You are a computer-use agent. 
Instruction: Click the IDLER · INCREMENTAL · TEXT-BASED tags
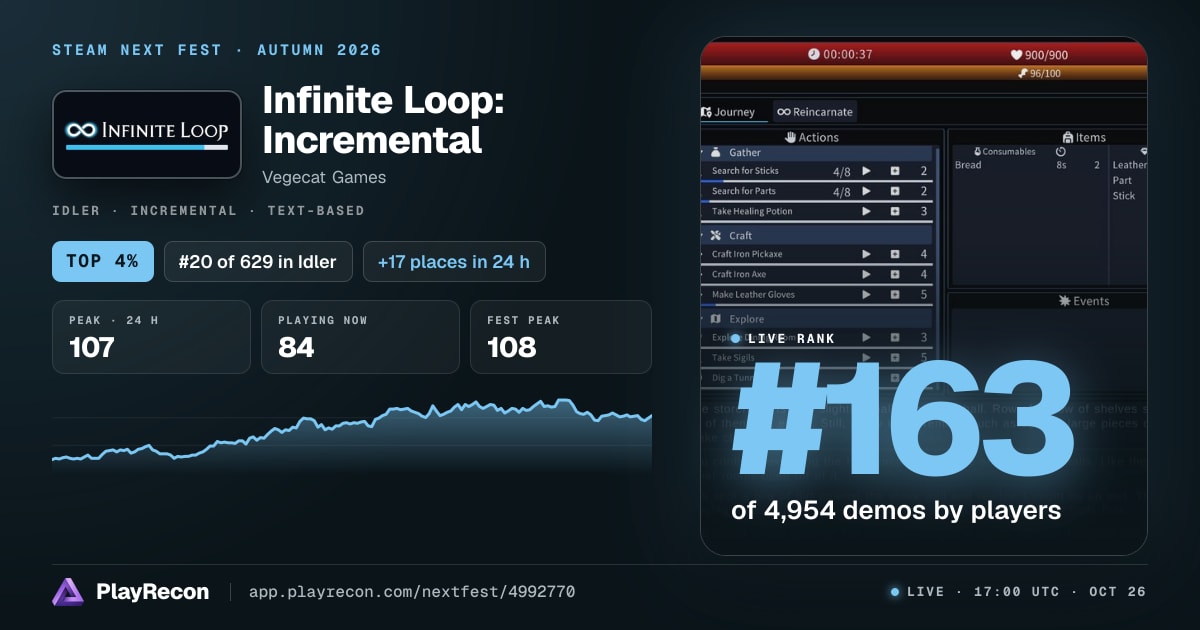(208, 211)
